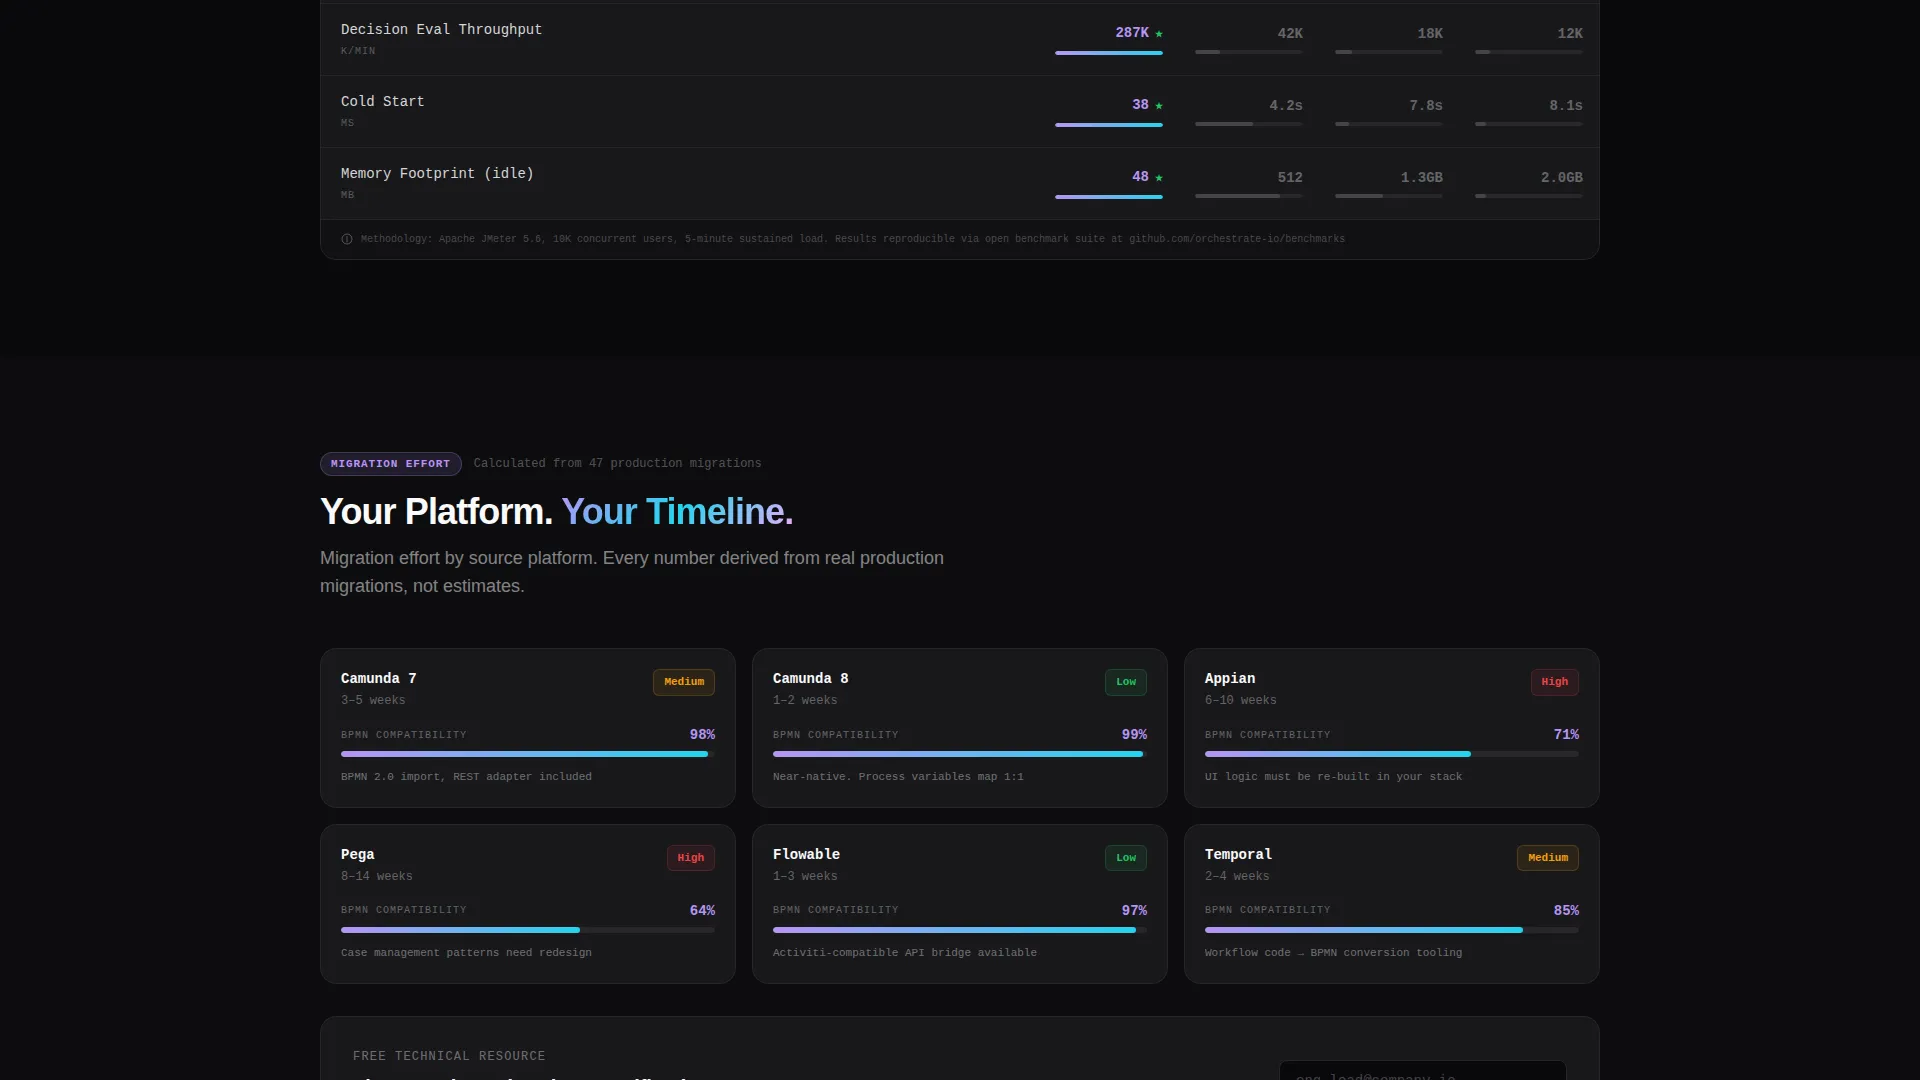Select the Temporal card title

click(x=1238, y=855)
